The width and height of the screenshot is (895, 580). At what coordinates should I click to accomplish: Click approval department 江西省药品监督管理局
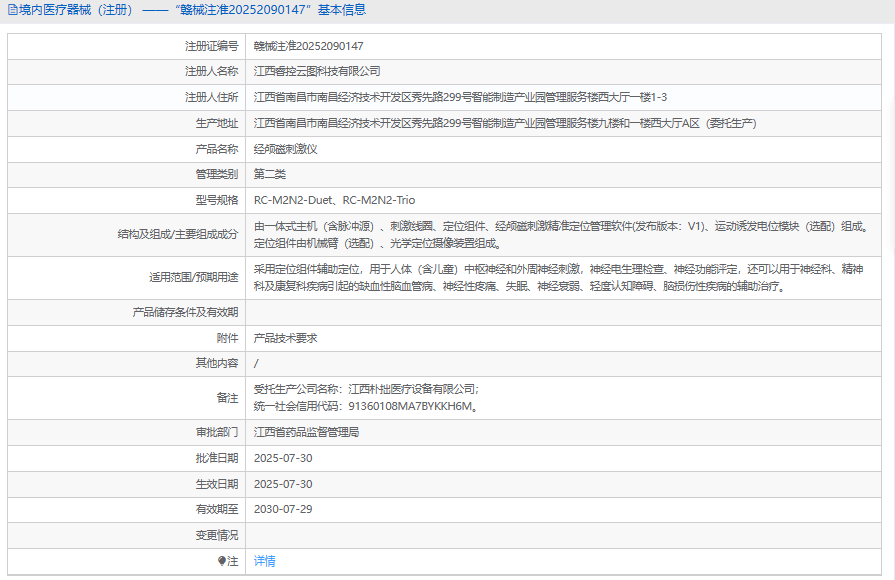[306, 432]
